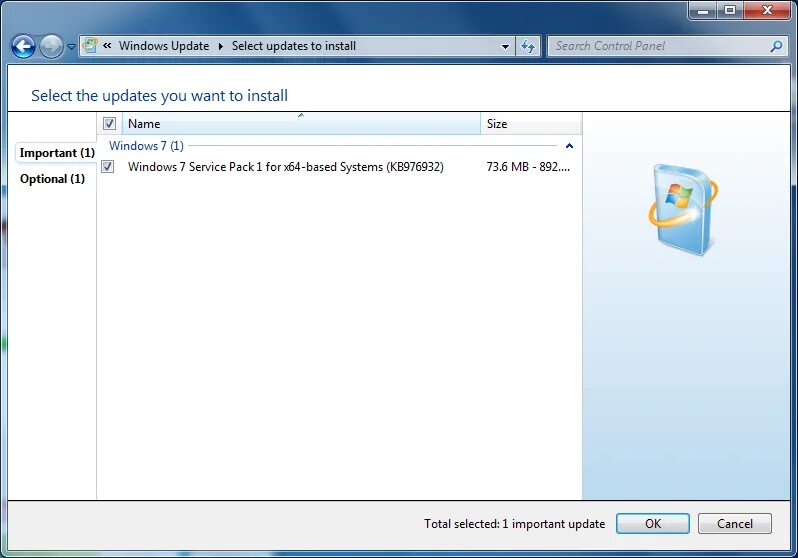Collapse the Windows 7 group chevron
Screen dimensions: 798x558
pos(569,146)
